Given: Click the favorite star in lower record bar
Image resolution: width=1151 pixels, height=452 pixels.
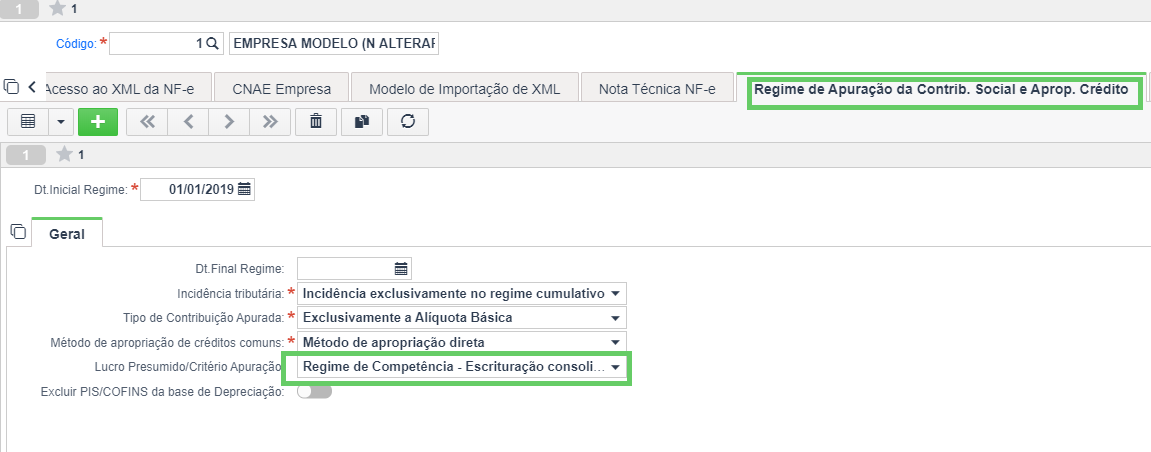Looking at the screenshot, I should click(65, 155).
